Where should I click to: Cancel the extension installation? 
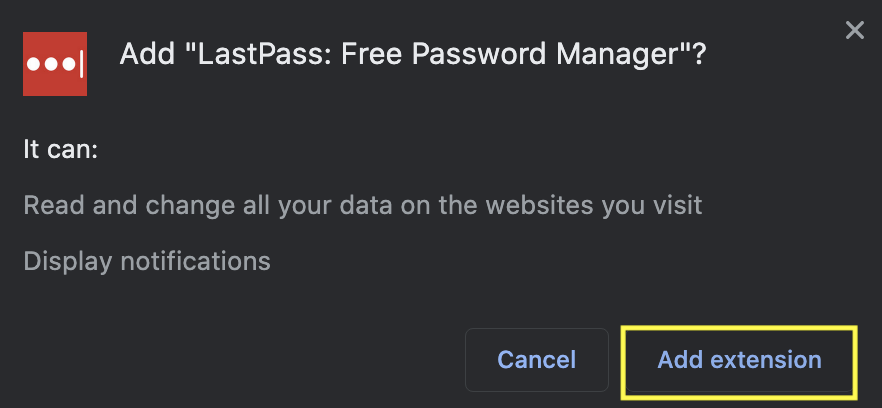[537, 360]
